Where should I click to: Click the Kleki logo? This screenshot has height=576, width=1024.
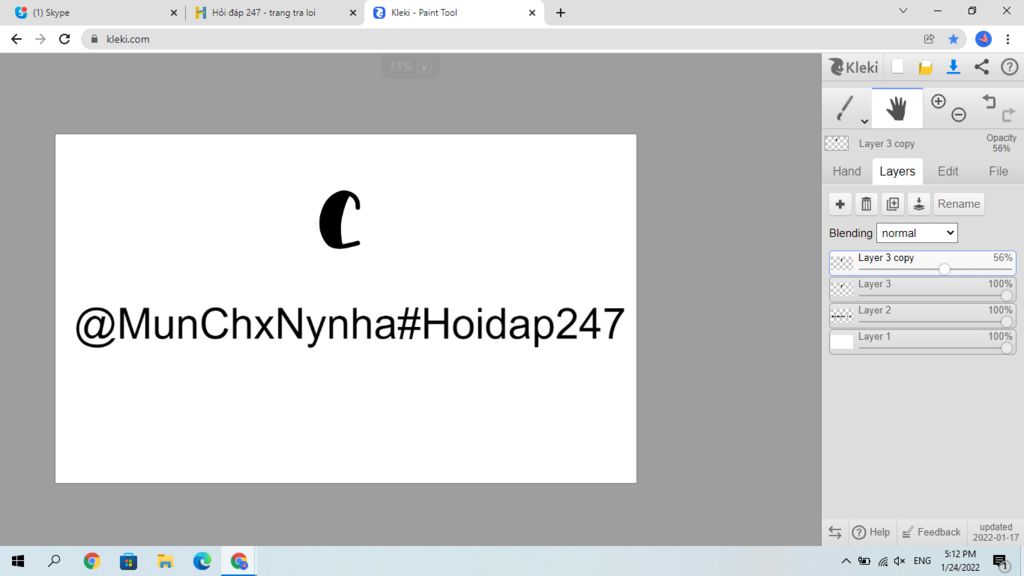coord(854,67)
